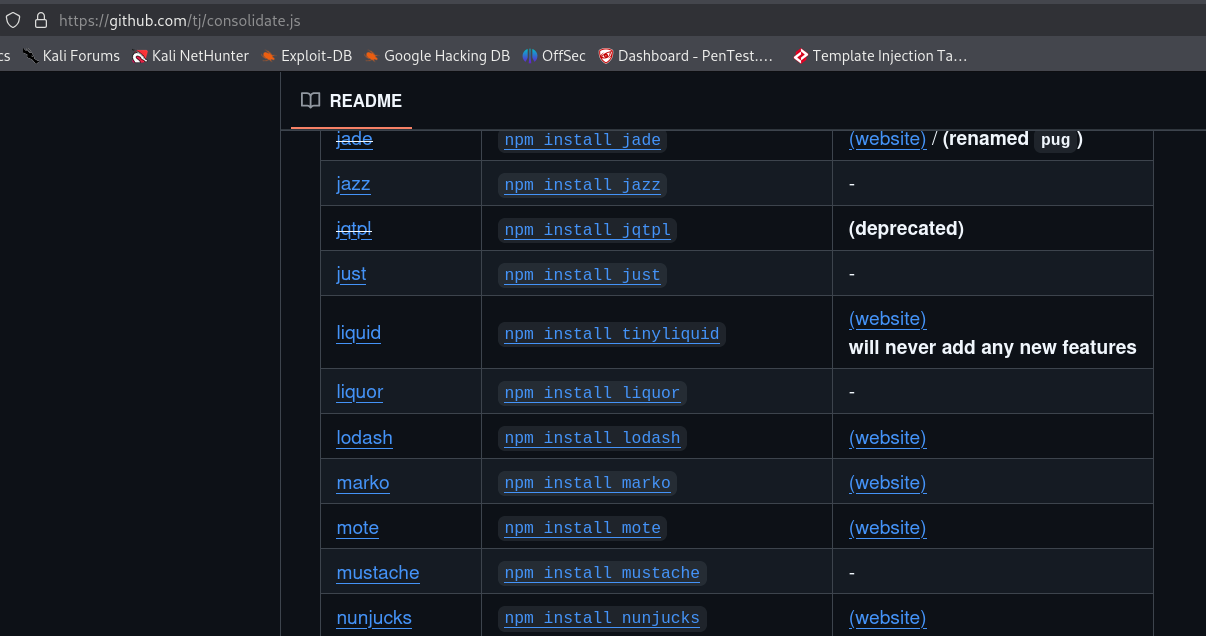Open the website link in lodash row
This screenshot has height=636, width=1206.
[x=887, y=438]
